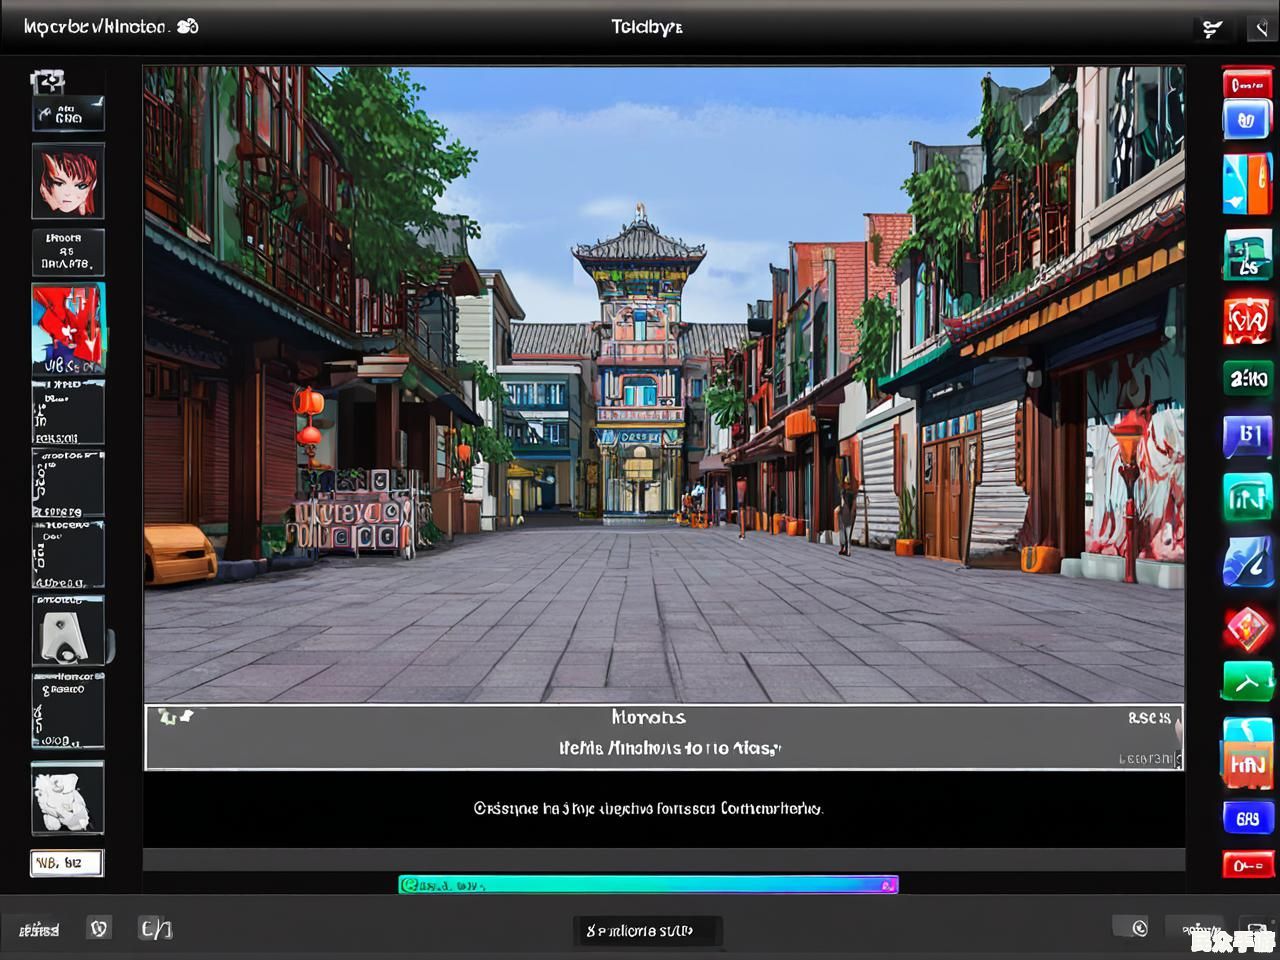
Task: Open the blue feather icon on right sidebar
Action: (1247, 564)
